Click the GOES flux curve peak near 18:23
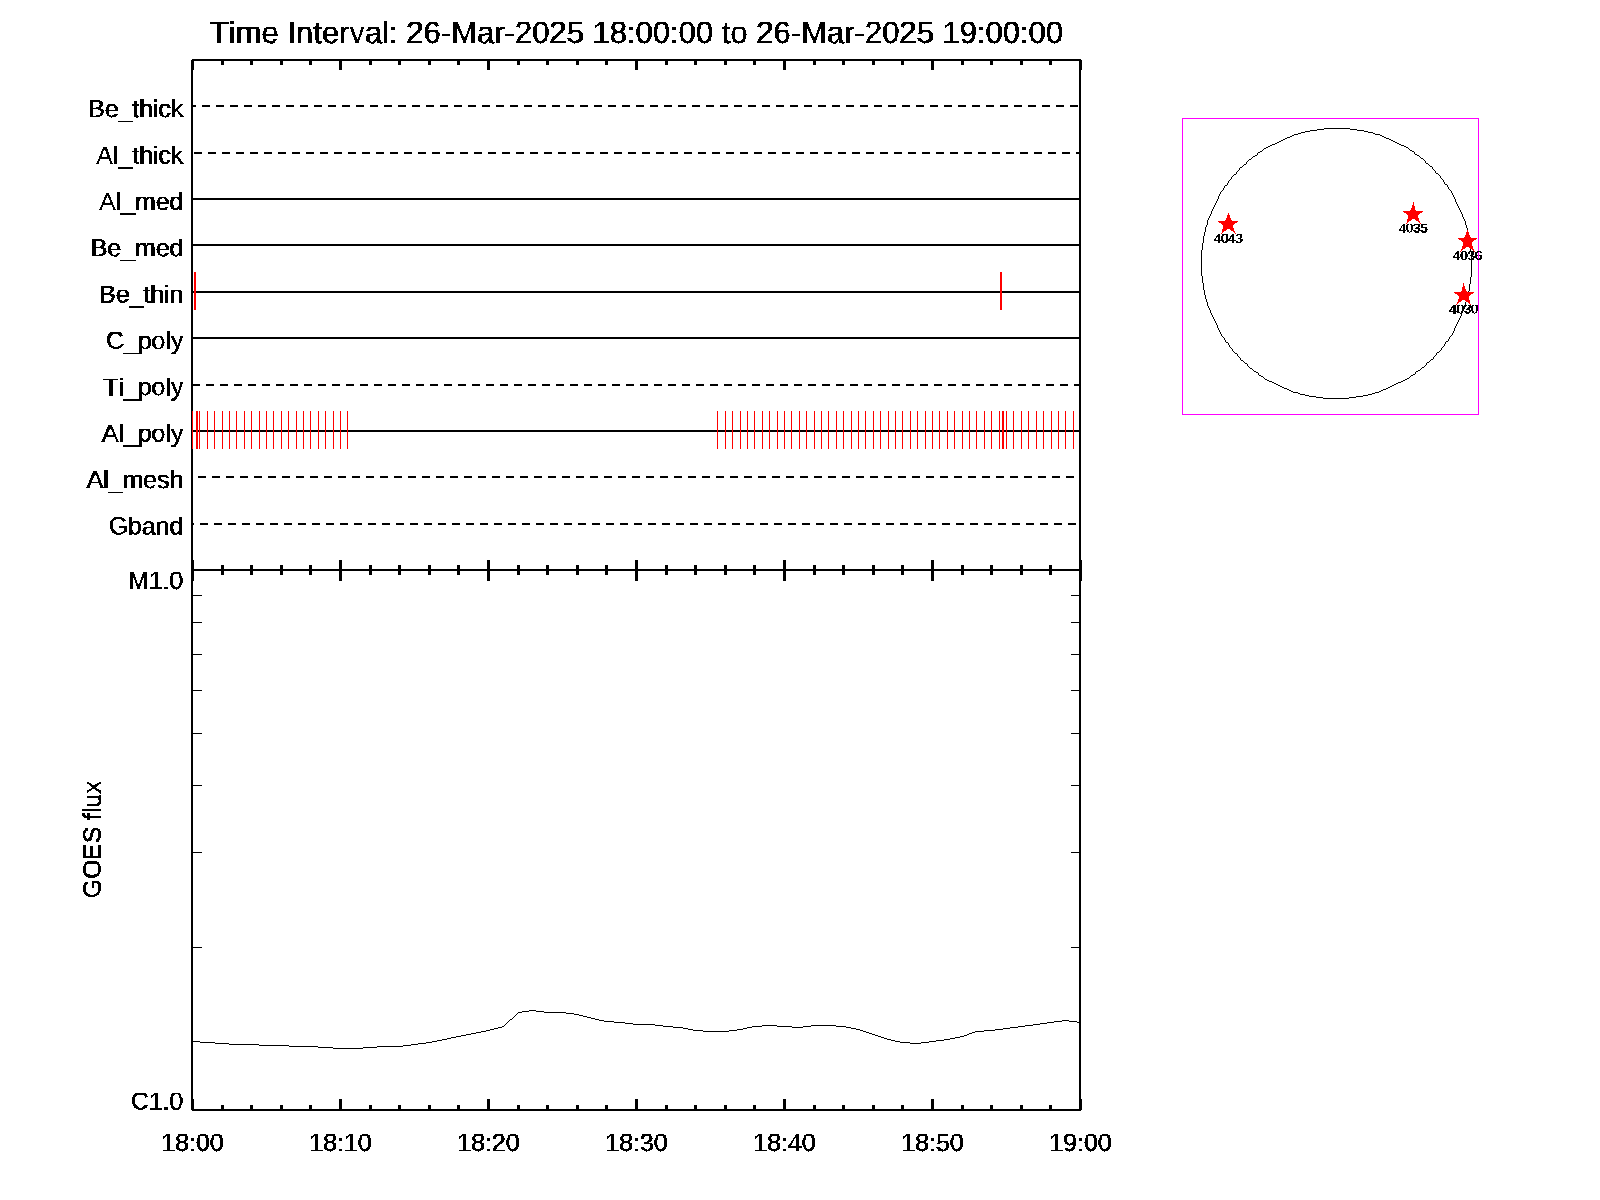 [530, 1010]
